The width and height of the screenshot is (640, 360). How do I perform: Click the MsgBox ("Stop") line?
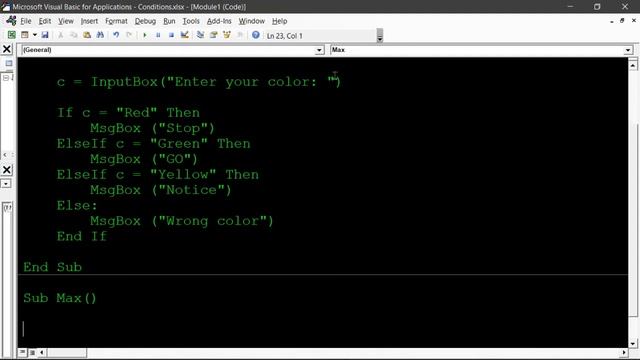point(152,128)
